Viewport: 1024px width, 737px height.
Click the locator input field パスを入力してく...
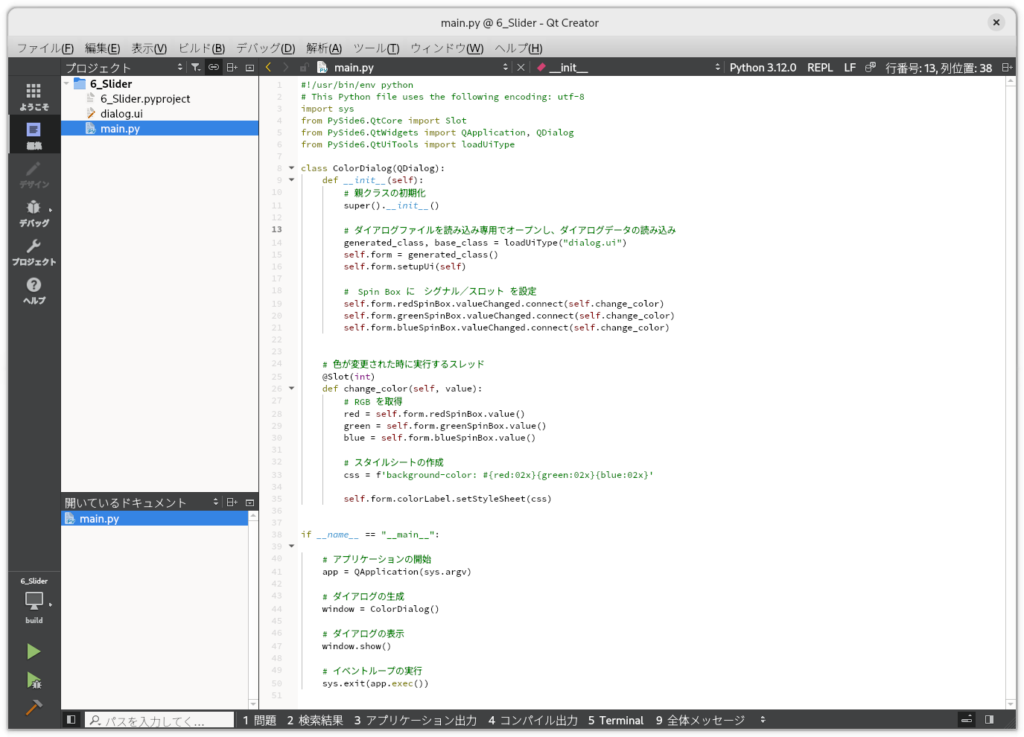pos(159,719)
